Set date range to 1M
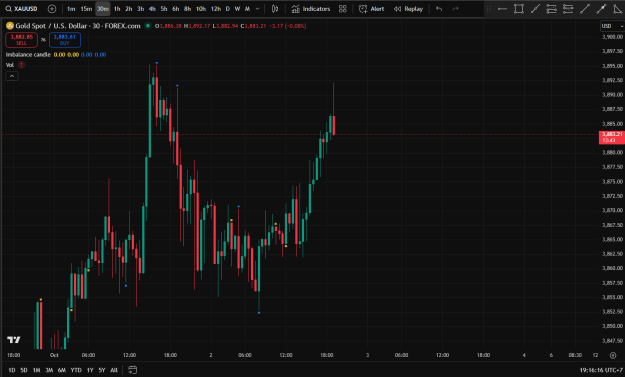625x377 pixels. click(36, 370)
